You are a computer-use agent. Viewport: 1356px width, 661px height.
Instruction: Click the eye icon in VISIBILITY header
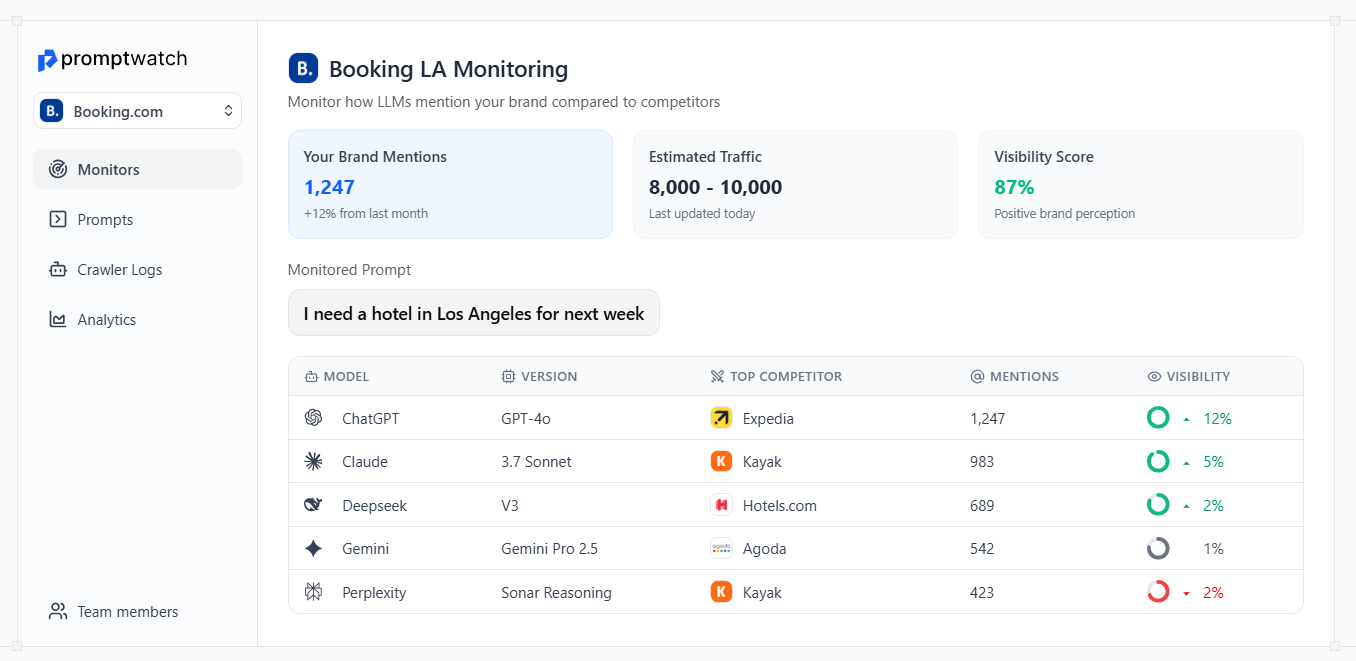(x=1154, y=377)
